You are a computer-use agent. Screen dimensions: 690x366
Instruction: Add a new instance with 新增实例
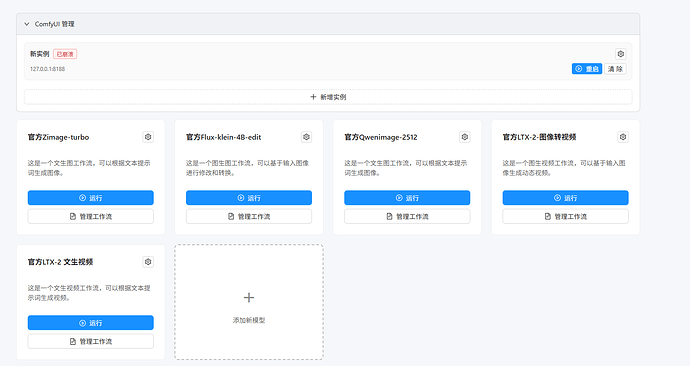click(328, 97)
